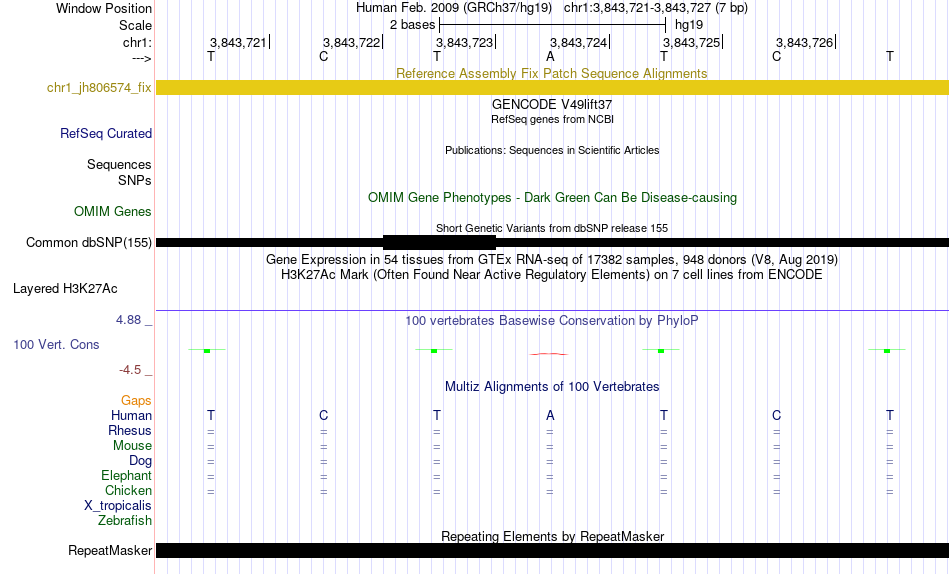Viewport: 950px width, 574px height.
Task: Select the yellow fix patch alignment bar
Action: pyautogui.click(x=552, y=87)
